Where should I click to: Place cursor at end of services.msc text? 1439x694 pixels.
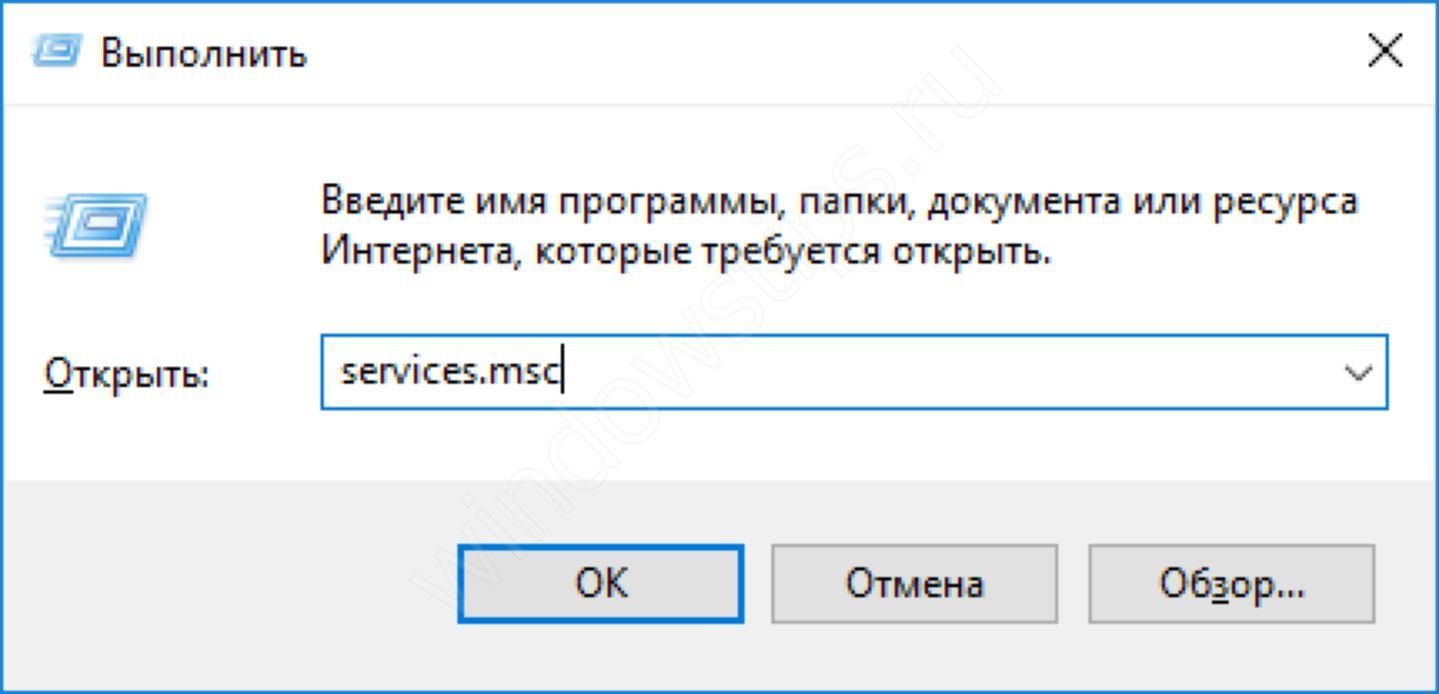[563, 373]
